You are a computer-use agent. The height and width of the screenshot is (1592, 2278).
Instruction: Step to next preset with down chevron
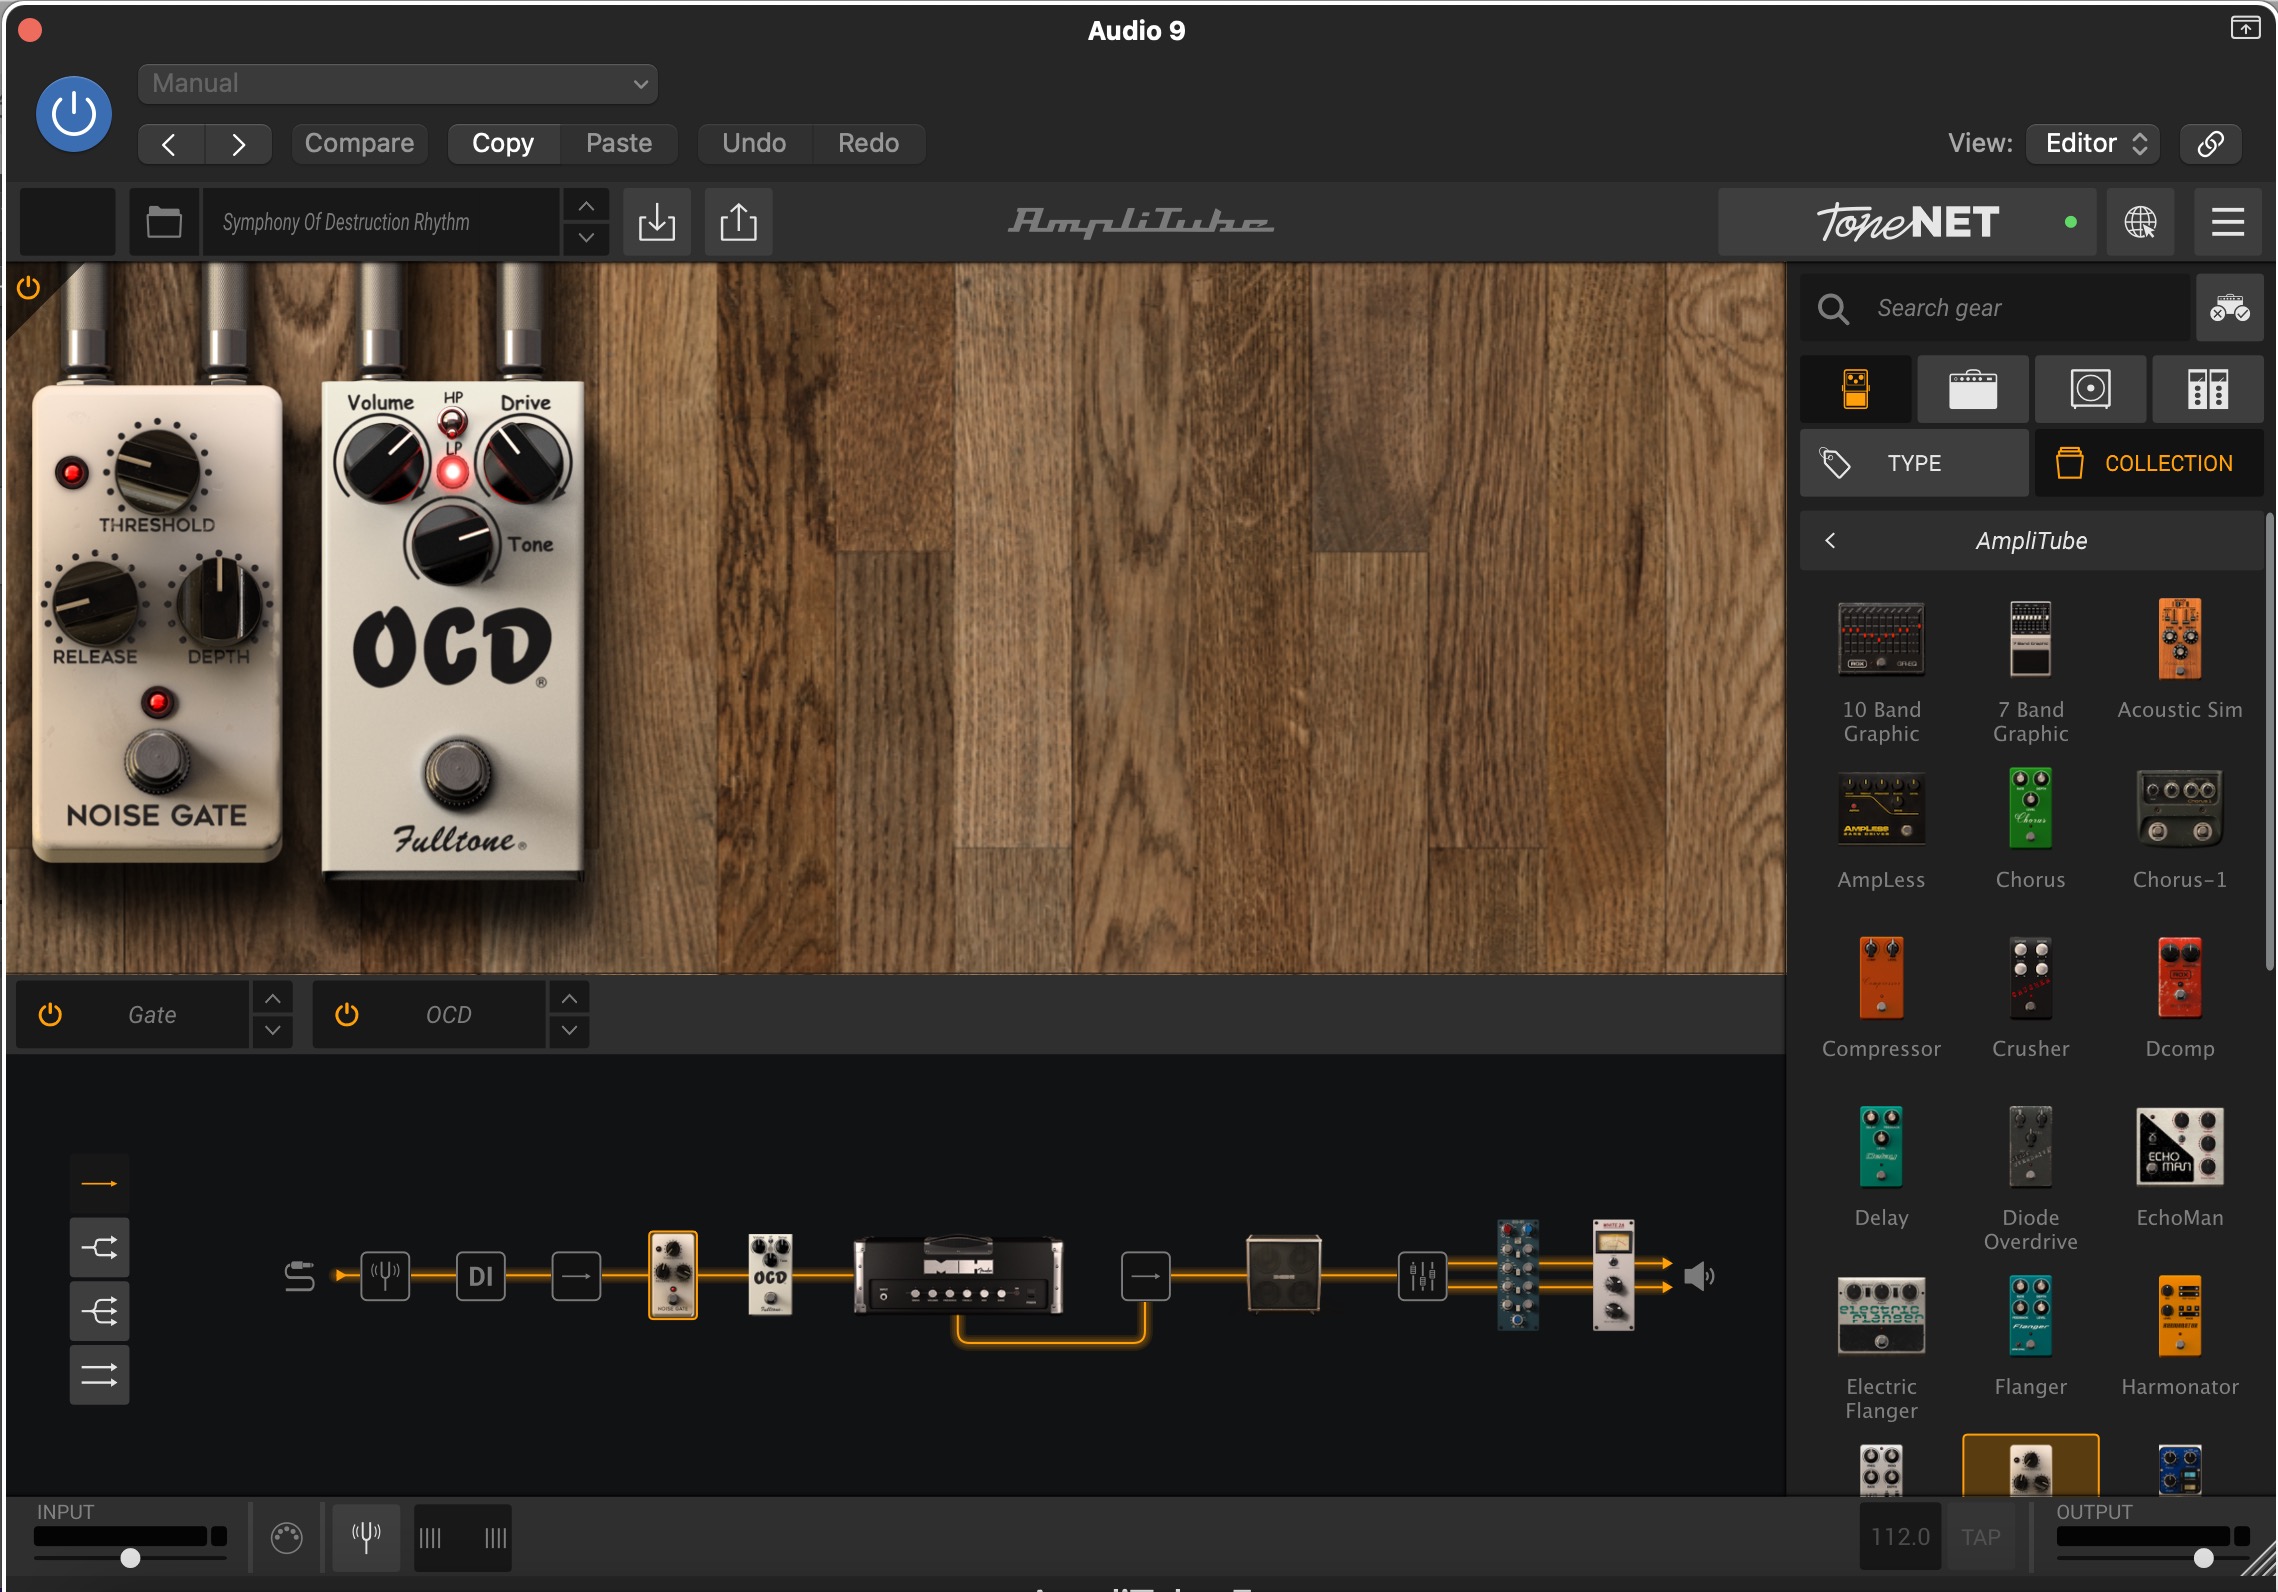(586, 238)
